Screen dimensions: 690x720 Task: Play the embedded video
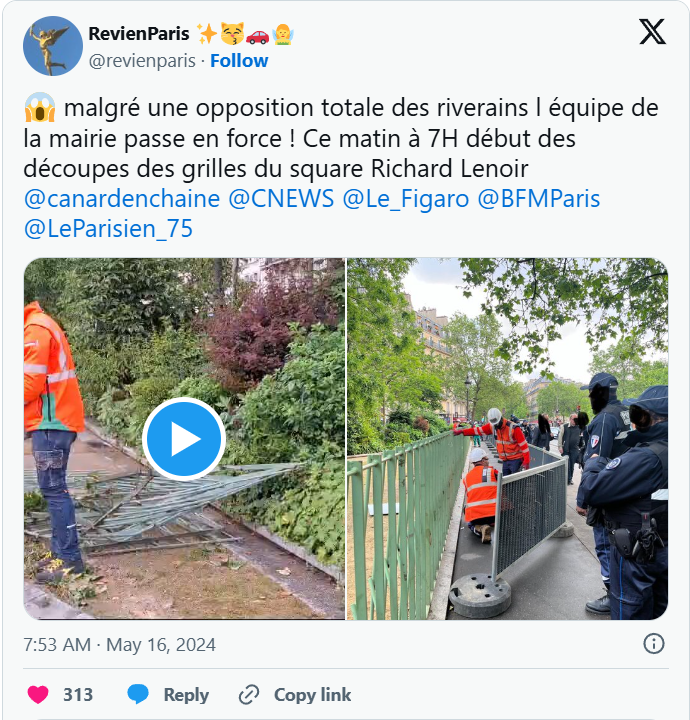[184, 439]
